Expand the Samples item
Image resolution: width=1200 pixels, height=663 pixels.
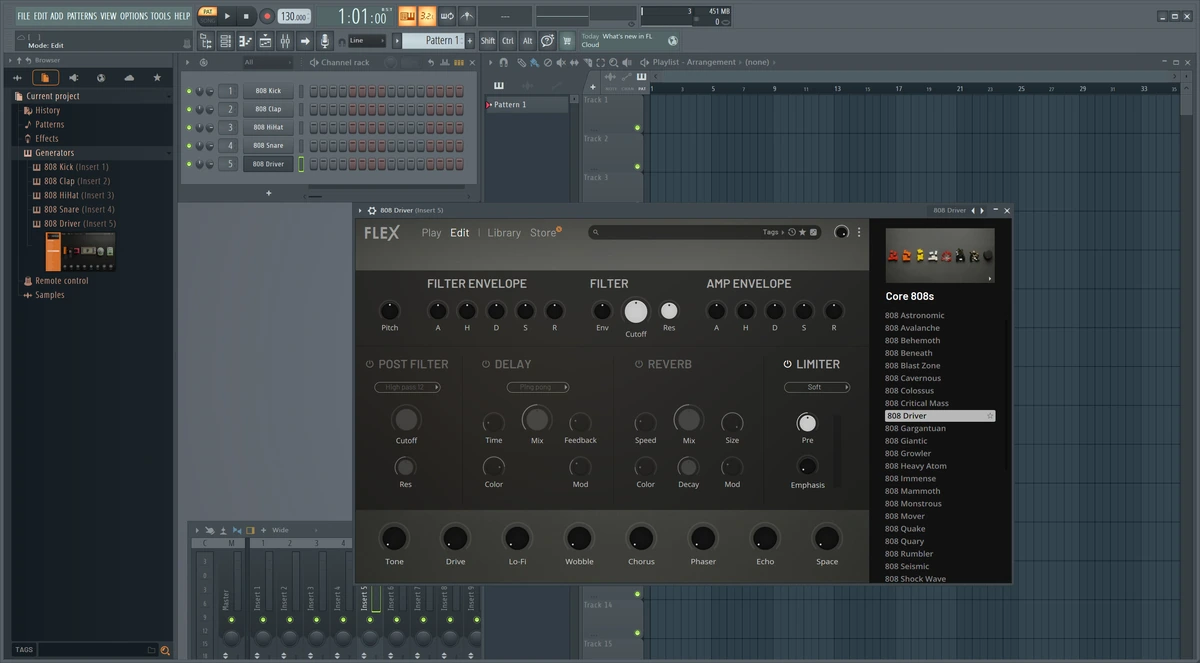(49, 295)
